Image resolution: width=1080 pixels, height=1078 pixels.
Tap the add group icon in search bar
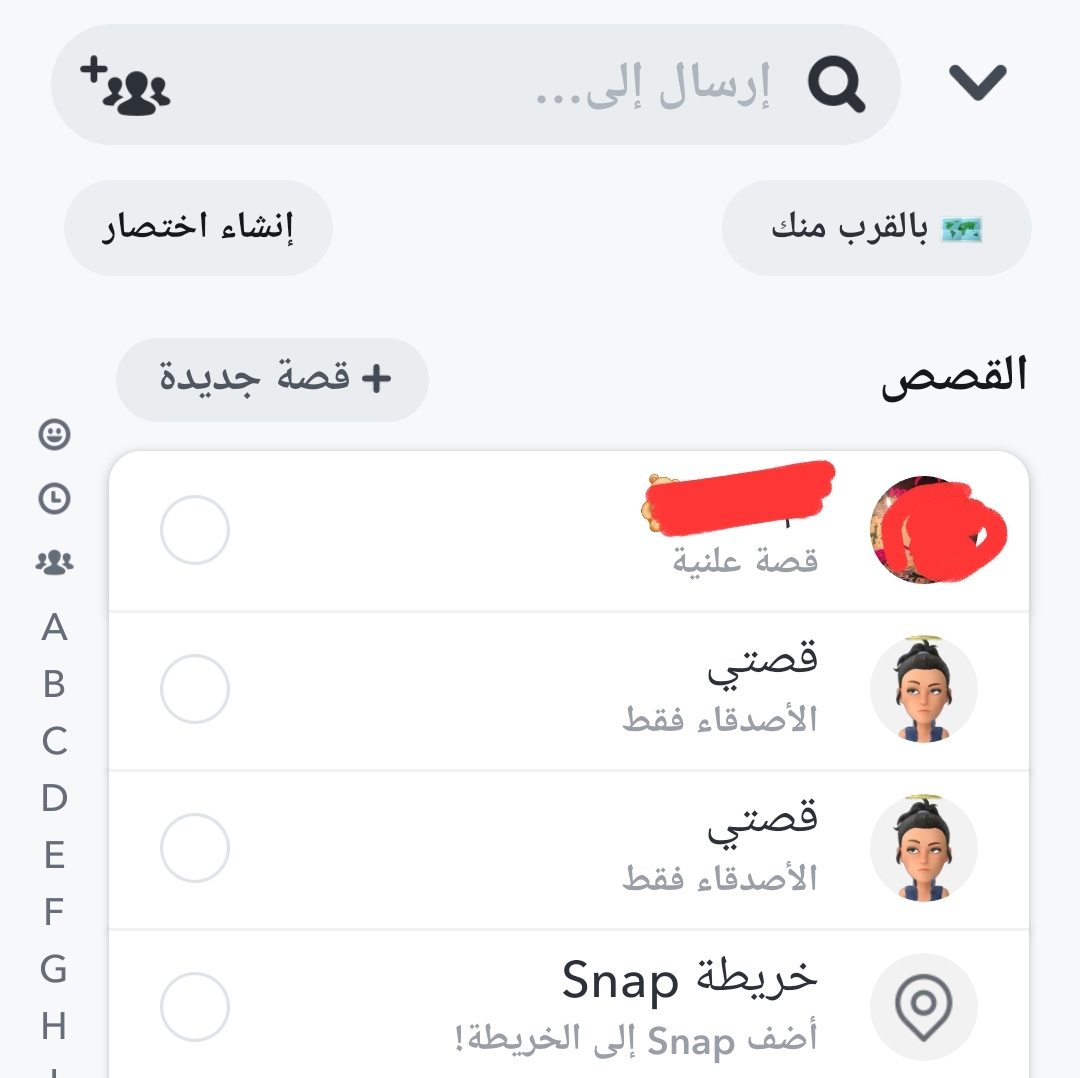125,85
